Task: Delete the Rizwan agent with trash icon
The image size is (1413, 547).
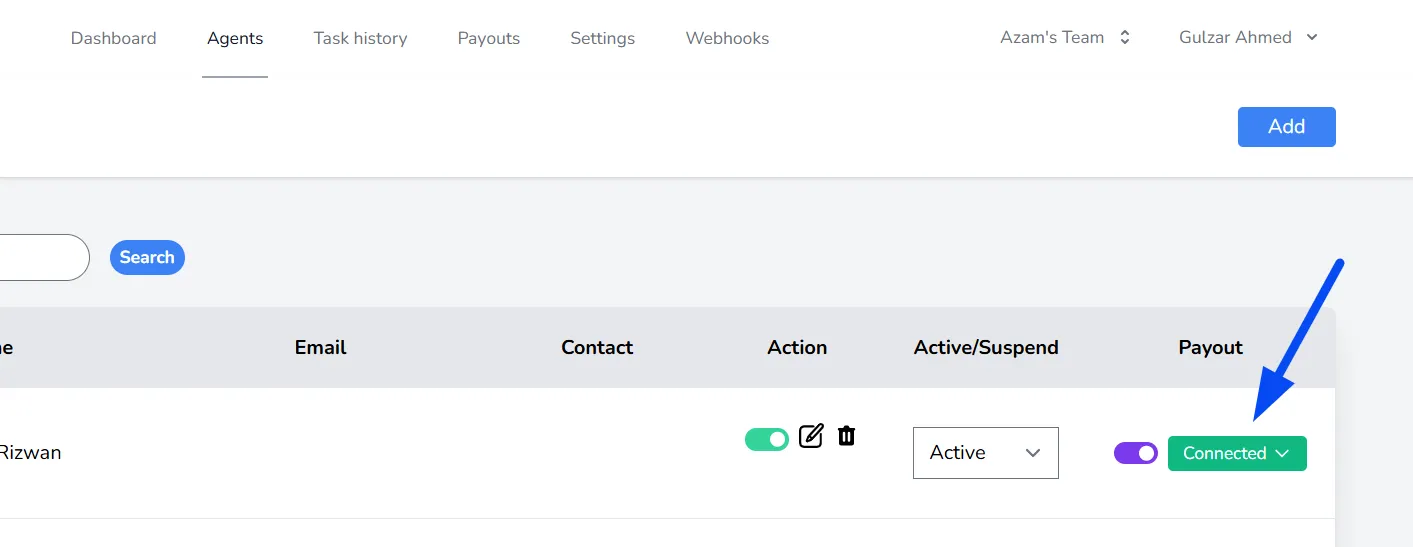Action: 846,436
